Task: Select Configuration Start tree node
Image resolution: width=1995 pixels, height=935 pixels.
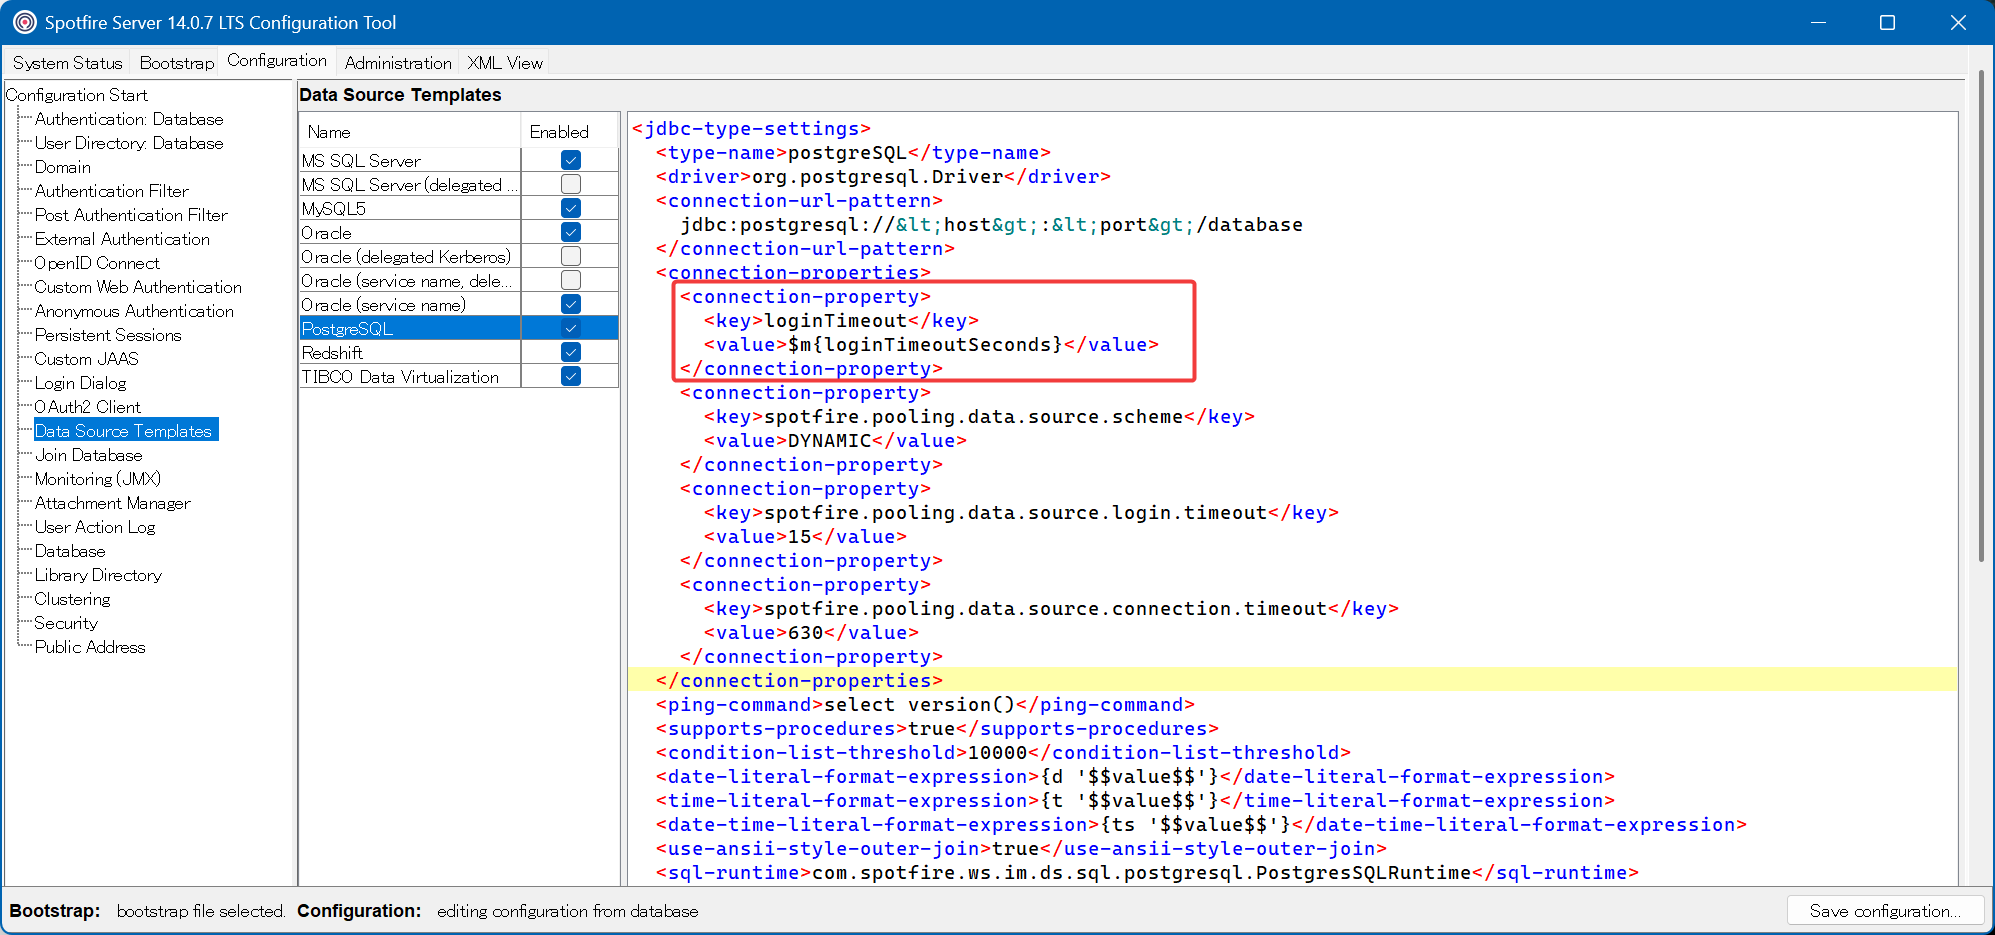Action: point(76,95)
